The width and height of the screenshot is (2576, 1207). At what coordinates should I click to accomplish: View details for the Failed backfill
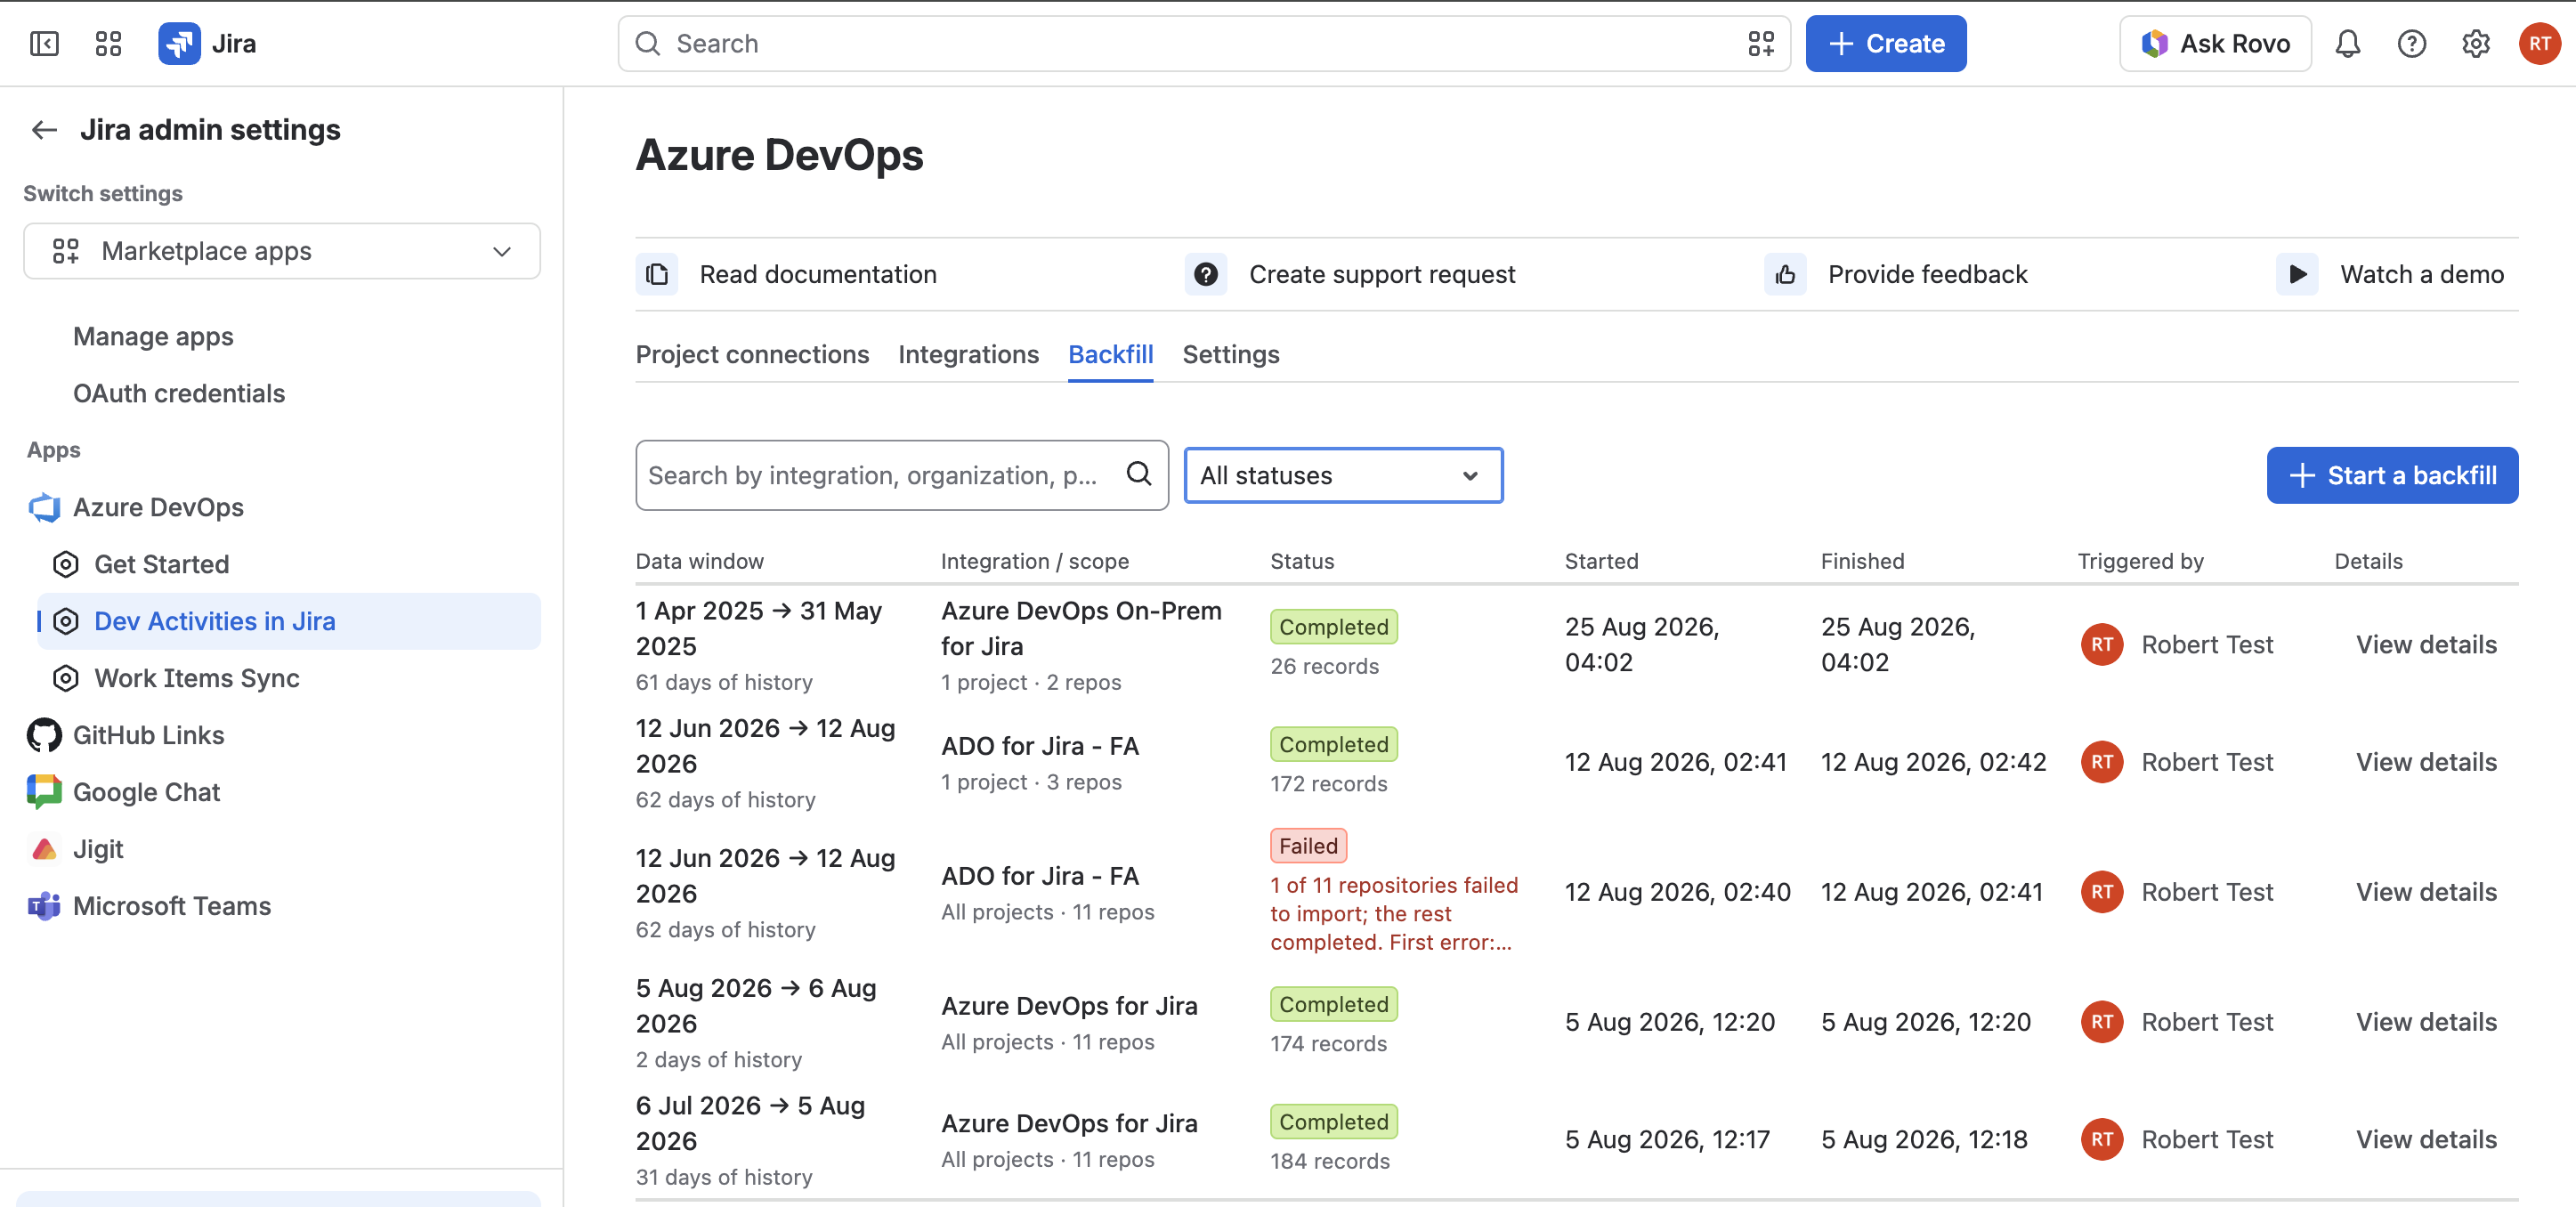tap(2426, 893)
